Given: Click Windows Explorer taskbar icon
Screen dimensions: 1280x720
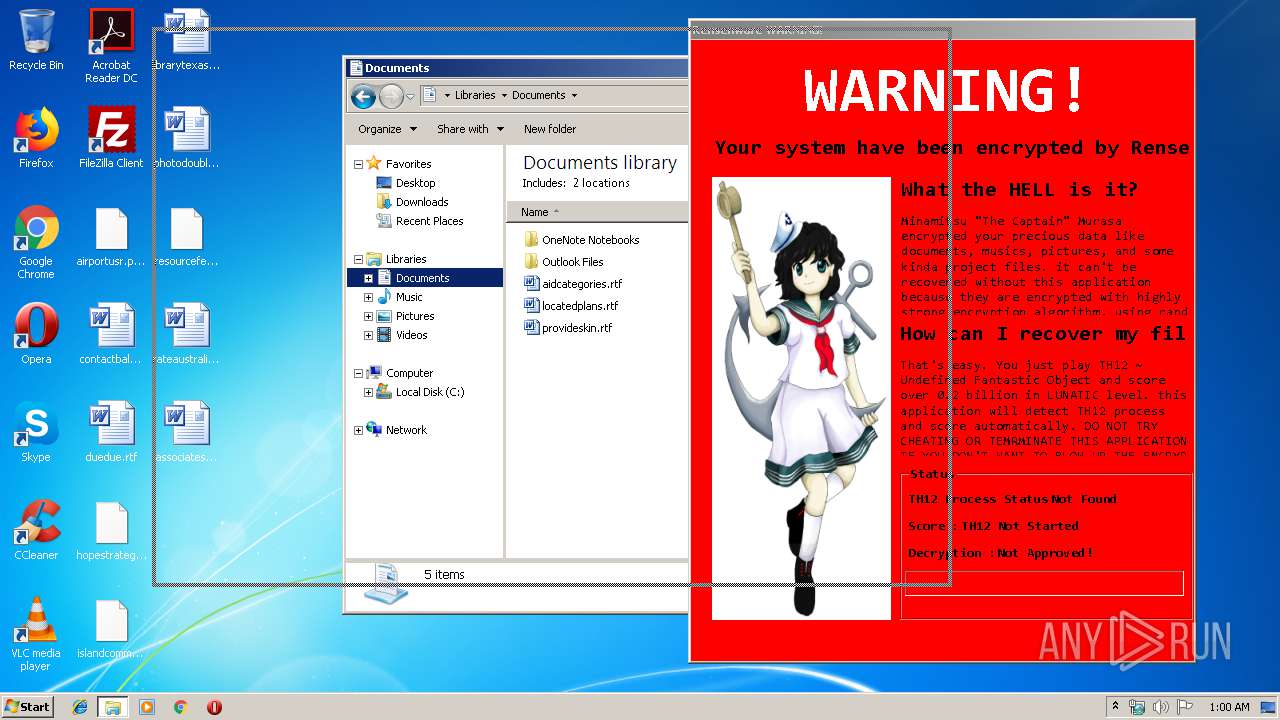Looking at the screenshot, I should 113,707.
